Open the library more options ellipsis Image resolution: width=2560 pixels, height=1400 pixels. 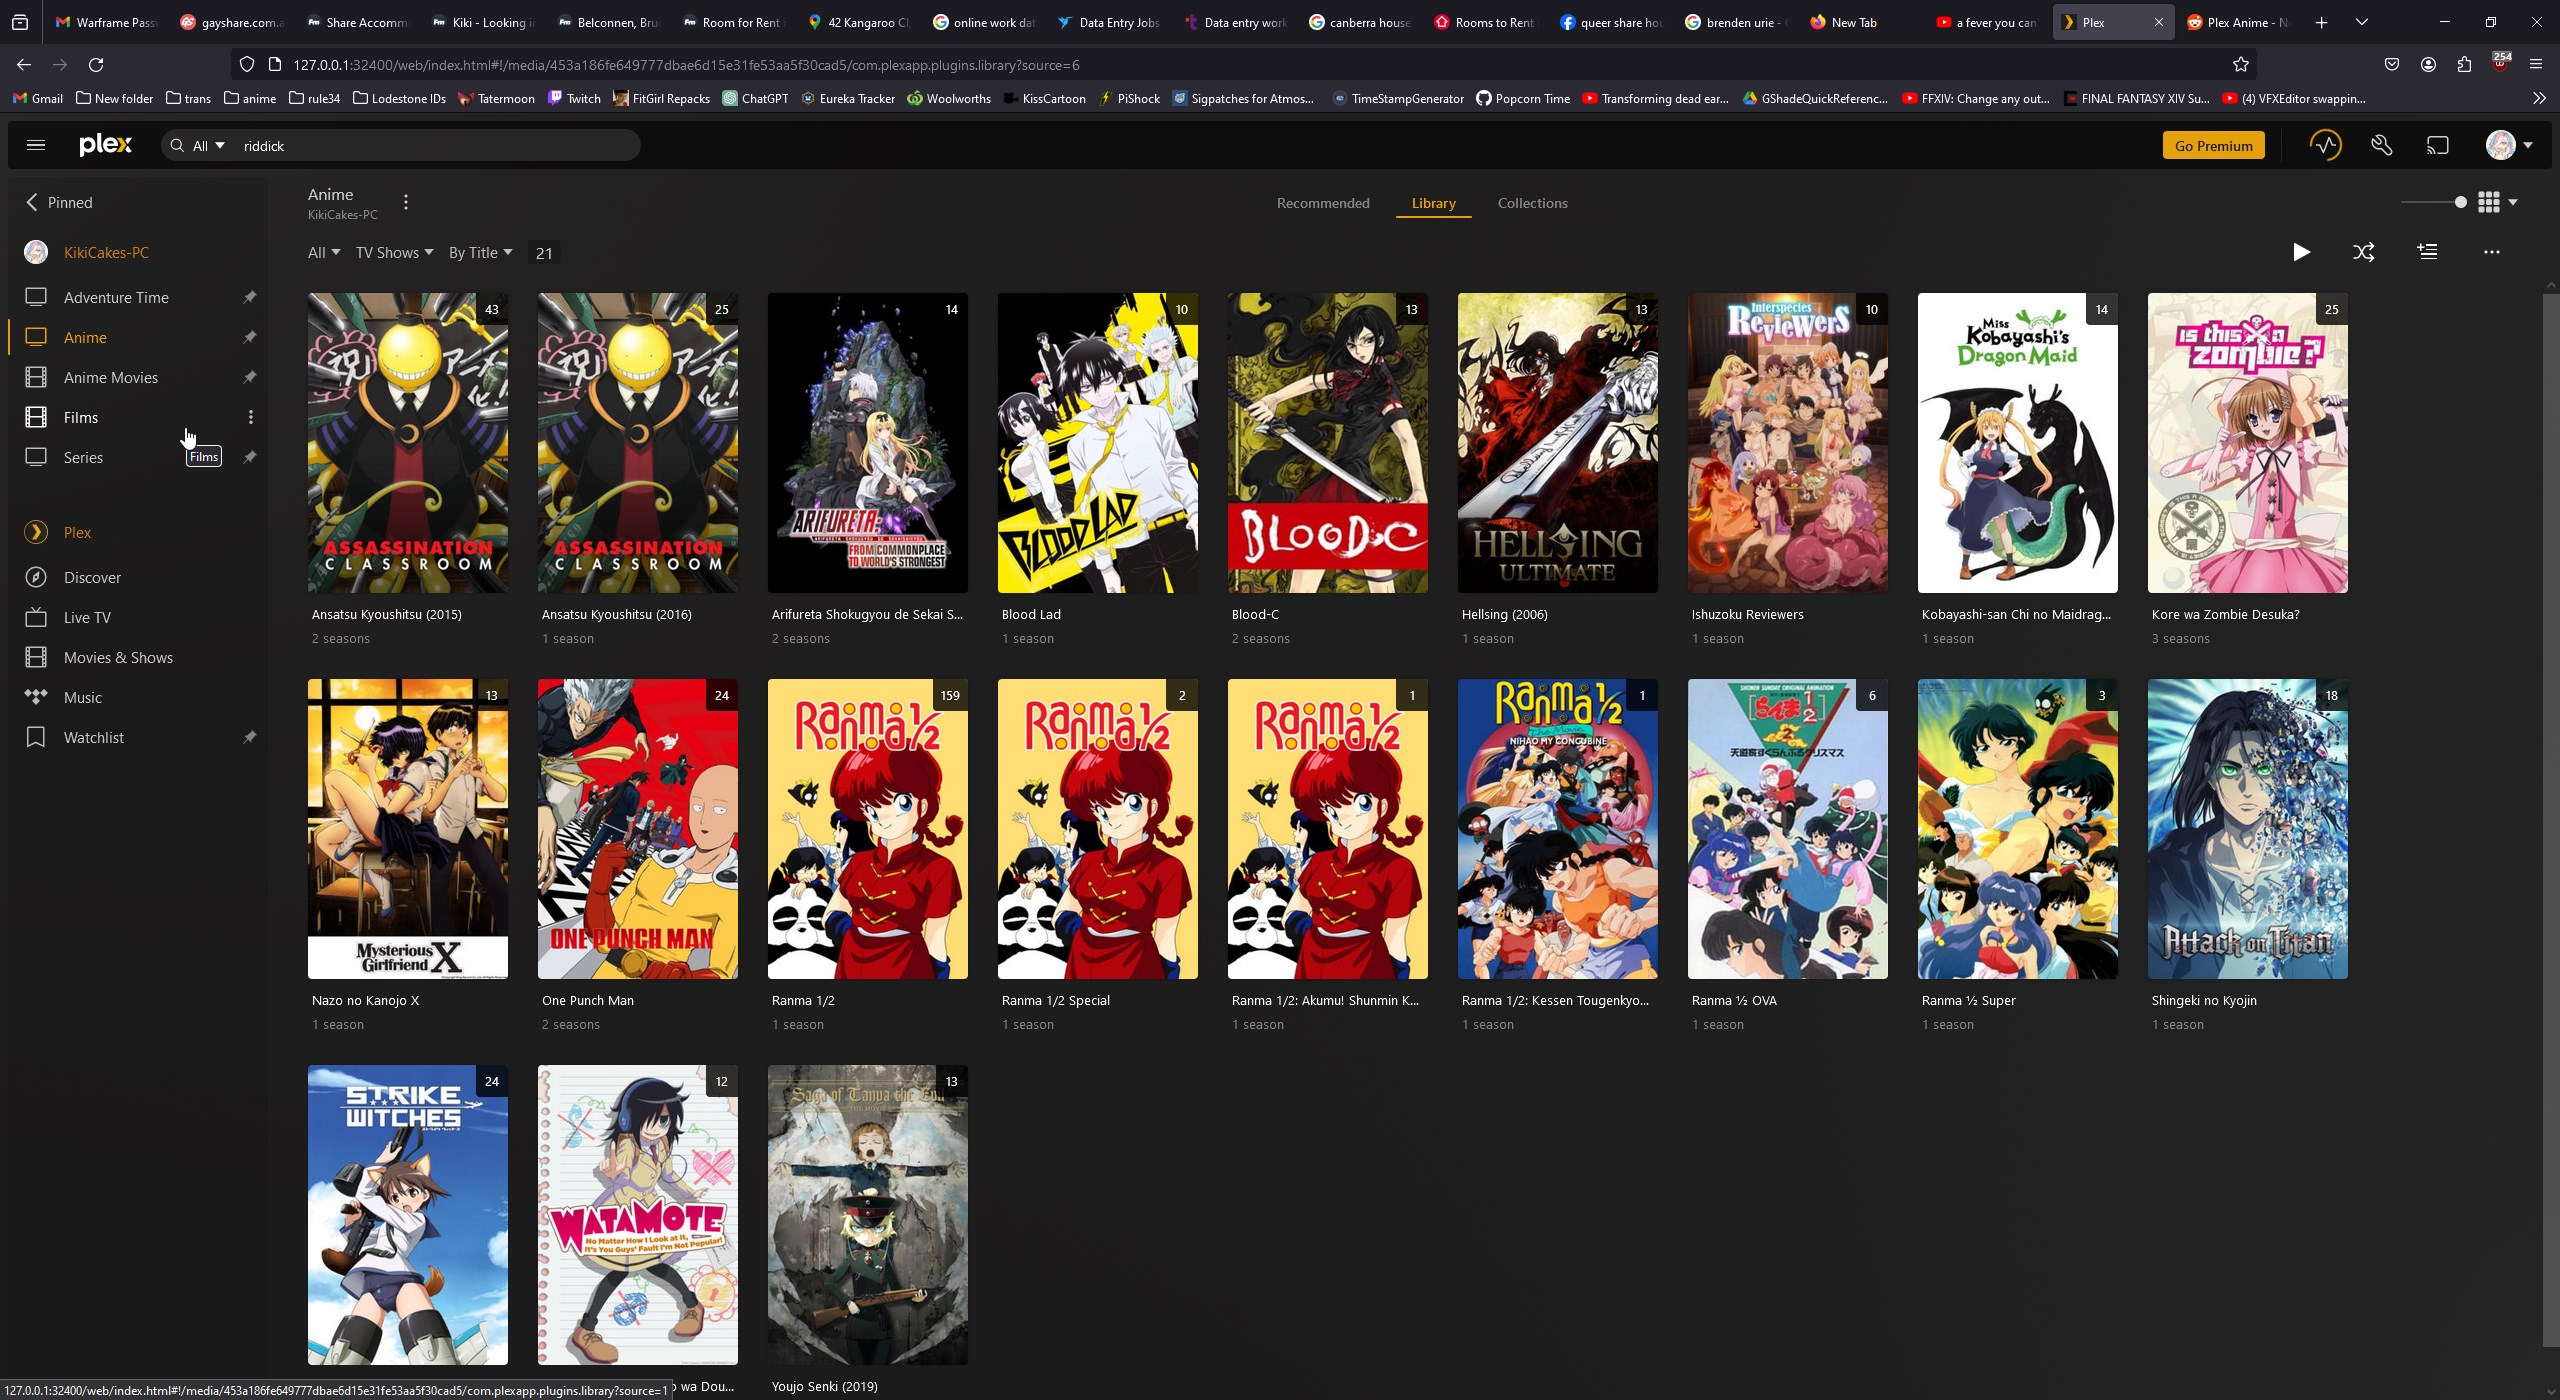click(2492, 252)
